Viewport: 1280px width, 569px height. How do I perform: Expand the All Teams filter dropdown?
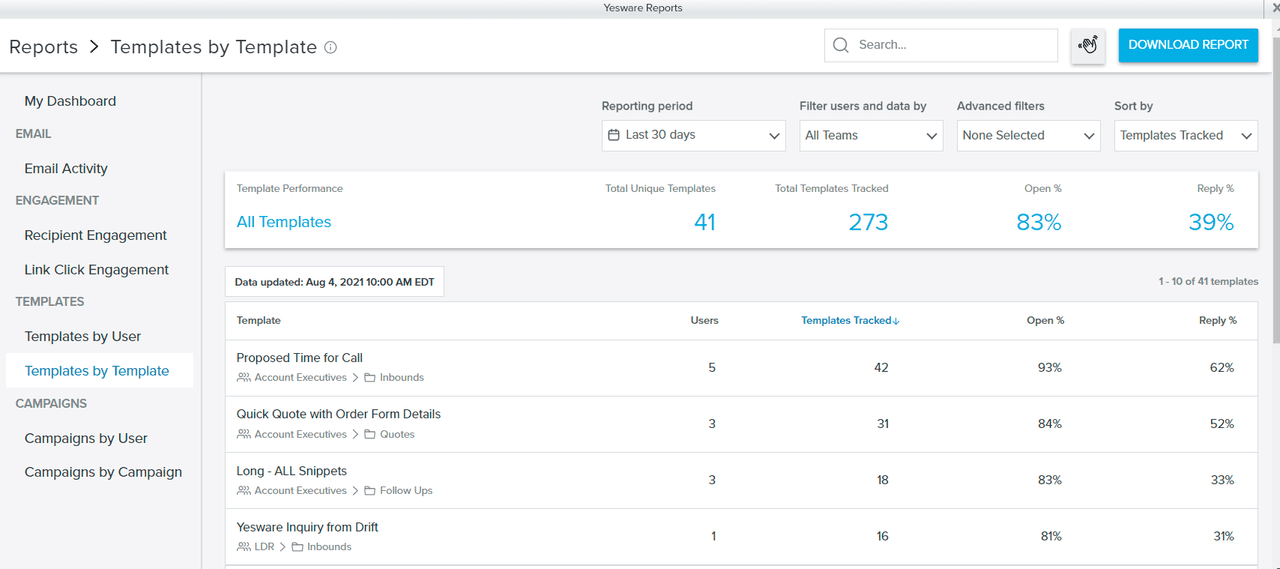click(871, 136)
